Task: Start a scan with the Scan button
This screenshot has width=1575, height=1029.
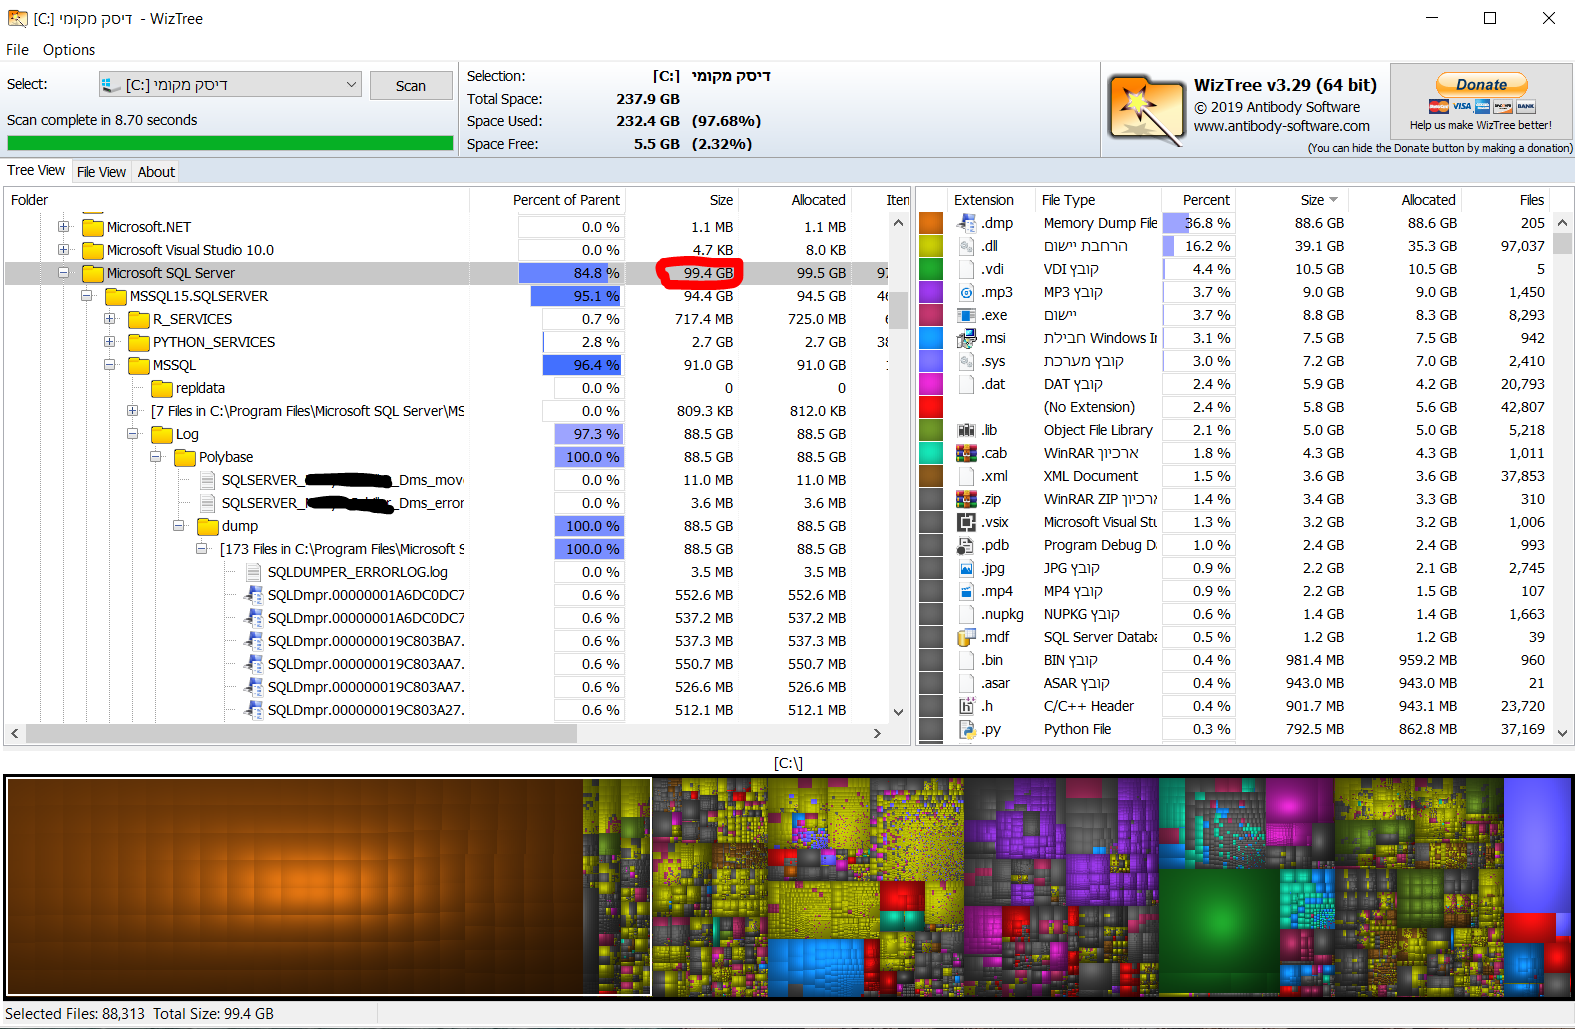Action: click(x=410, y=86)
